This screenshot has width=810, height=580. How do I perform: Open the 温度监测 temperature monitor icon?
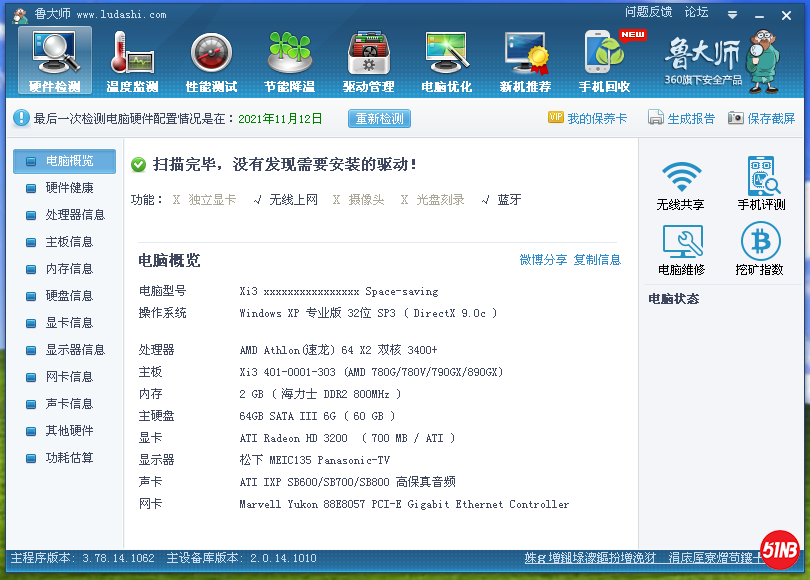click(x=132, y=58)
